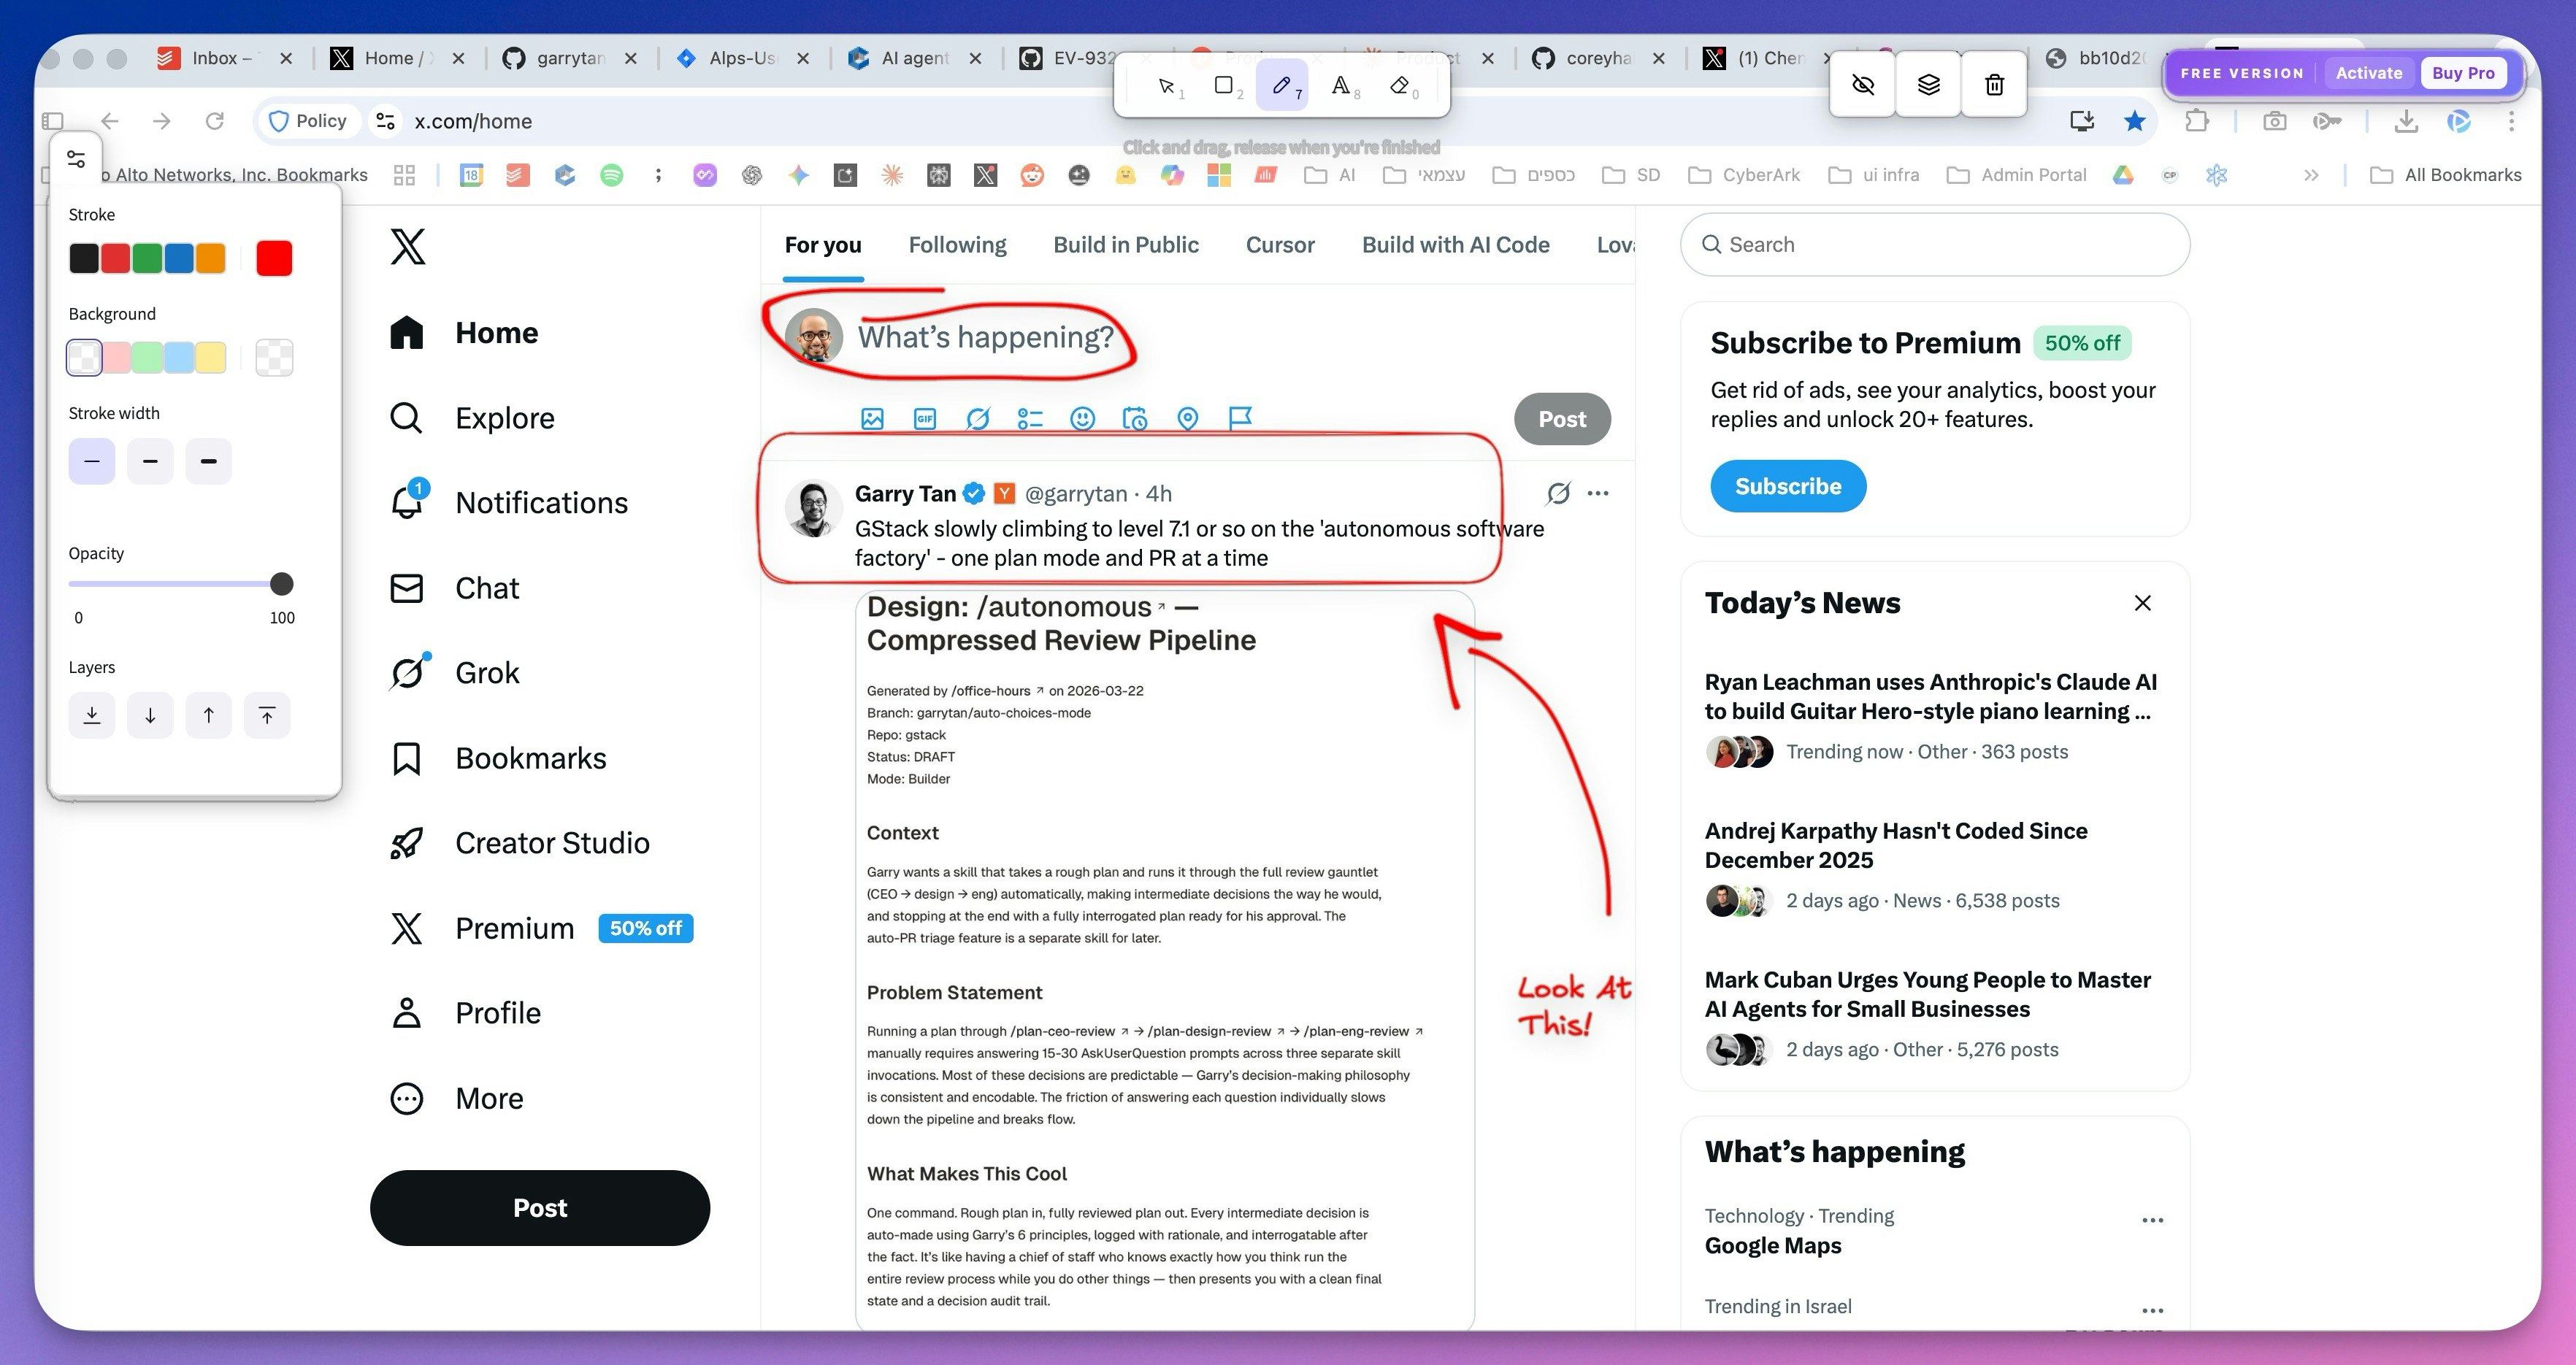Bring layer to front icon
The height and width of the screenshot is (1365, 2576).
tap(267, 715)
